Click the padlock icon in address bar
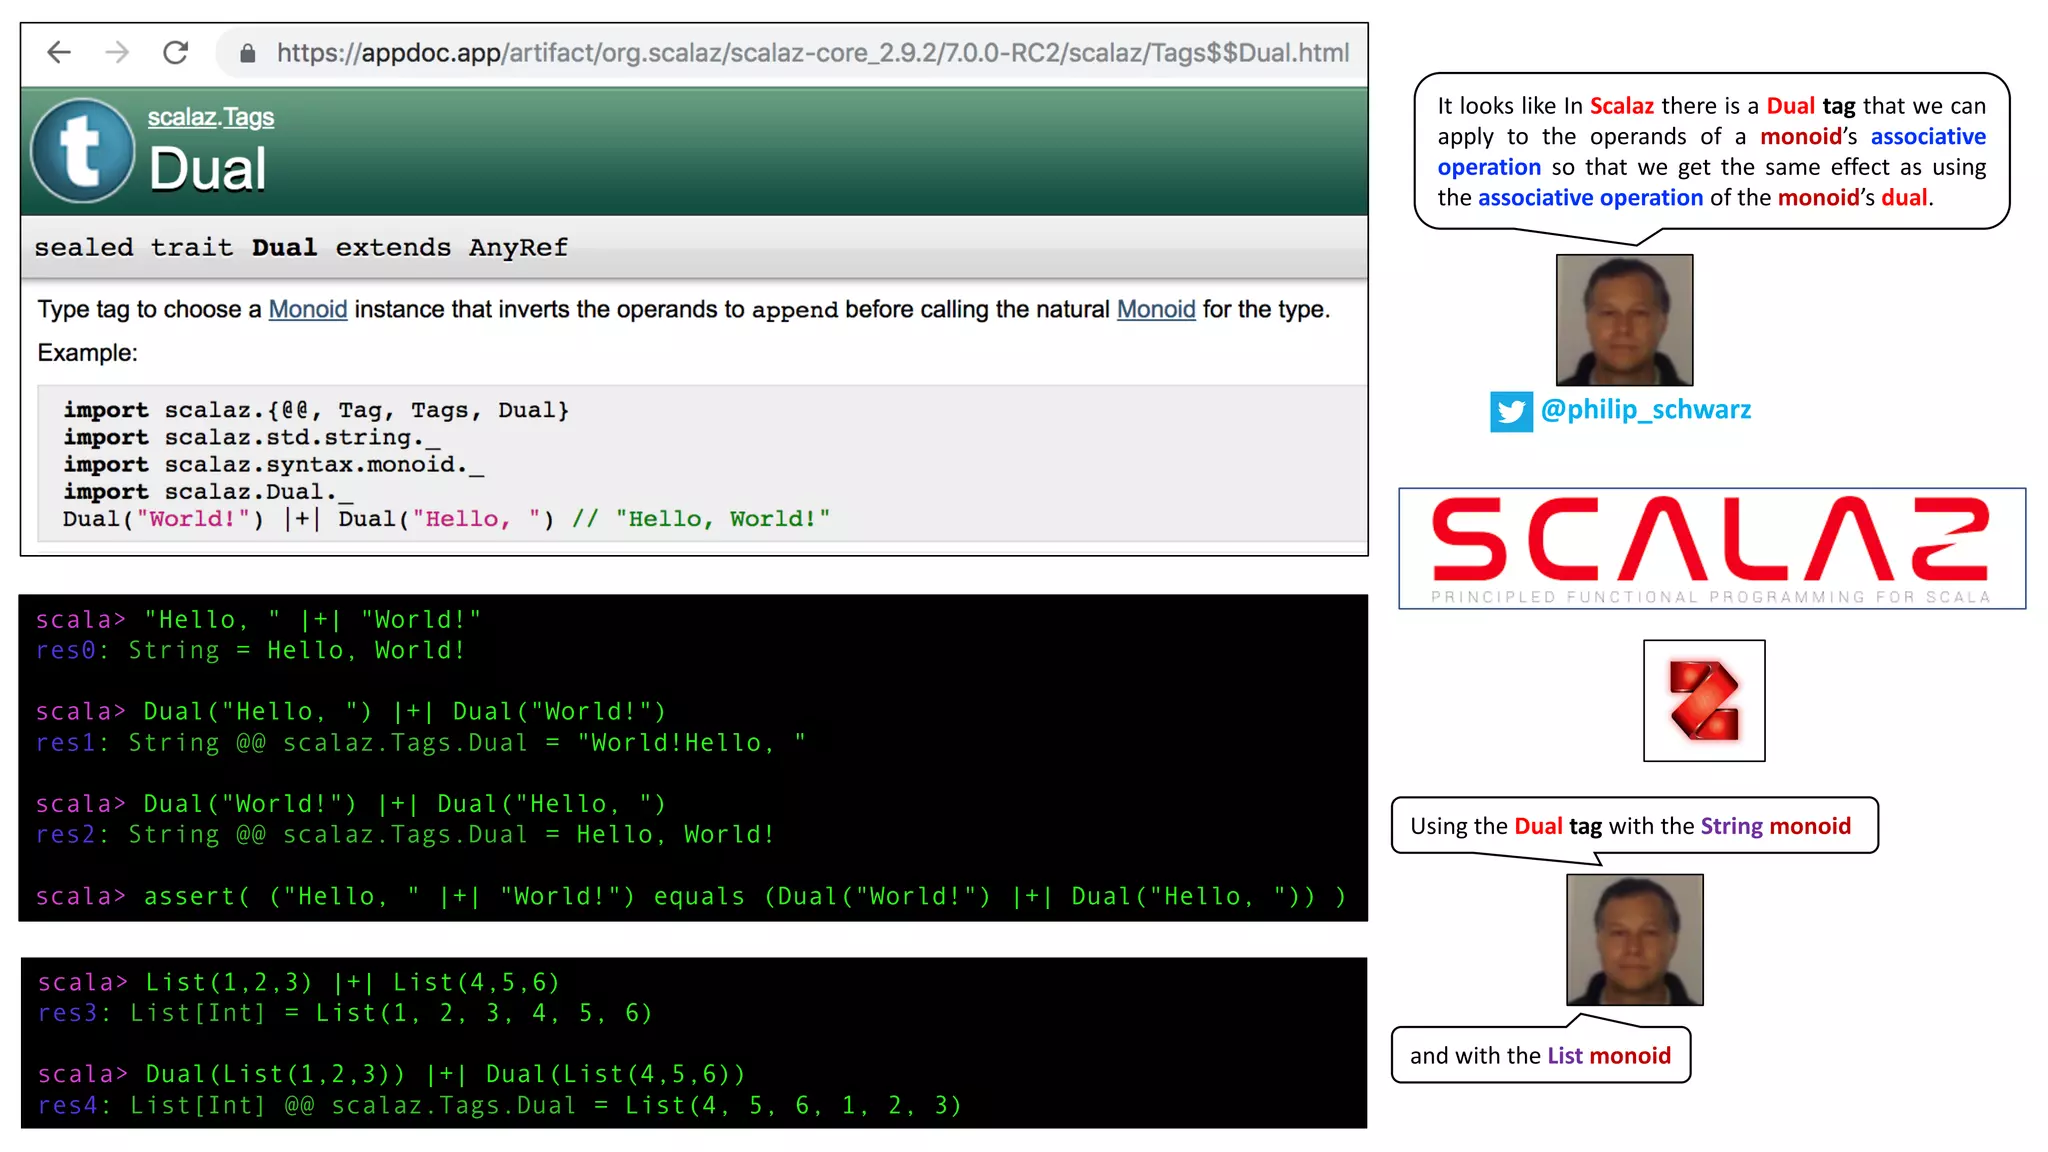Image resolution: width=2048 pixels, height=1152 pixels. pyautogui.click(x=247, y=53)
